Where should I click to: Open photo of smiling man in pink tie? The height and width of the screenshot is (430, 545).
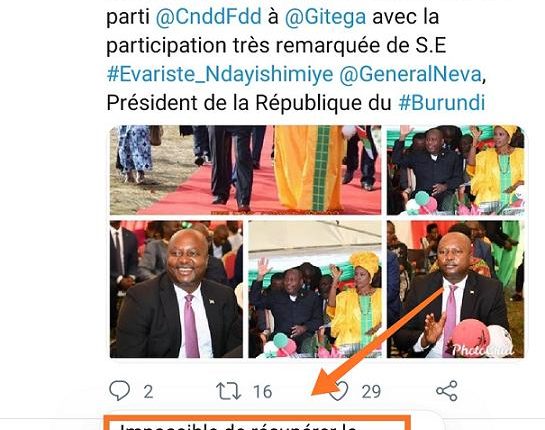176,289
